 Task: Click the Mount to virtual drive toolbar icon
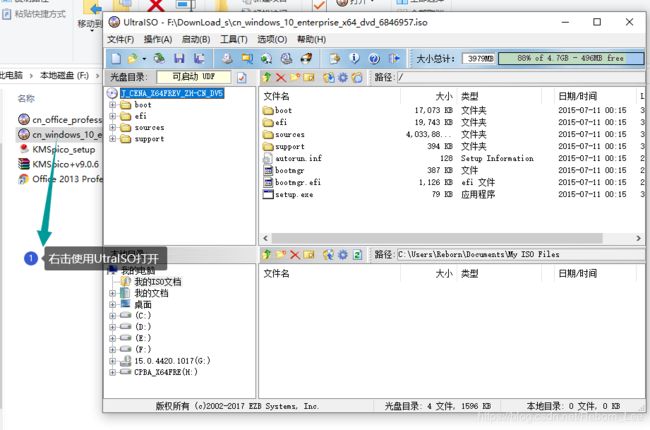(286, 58)
